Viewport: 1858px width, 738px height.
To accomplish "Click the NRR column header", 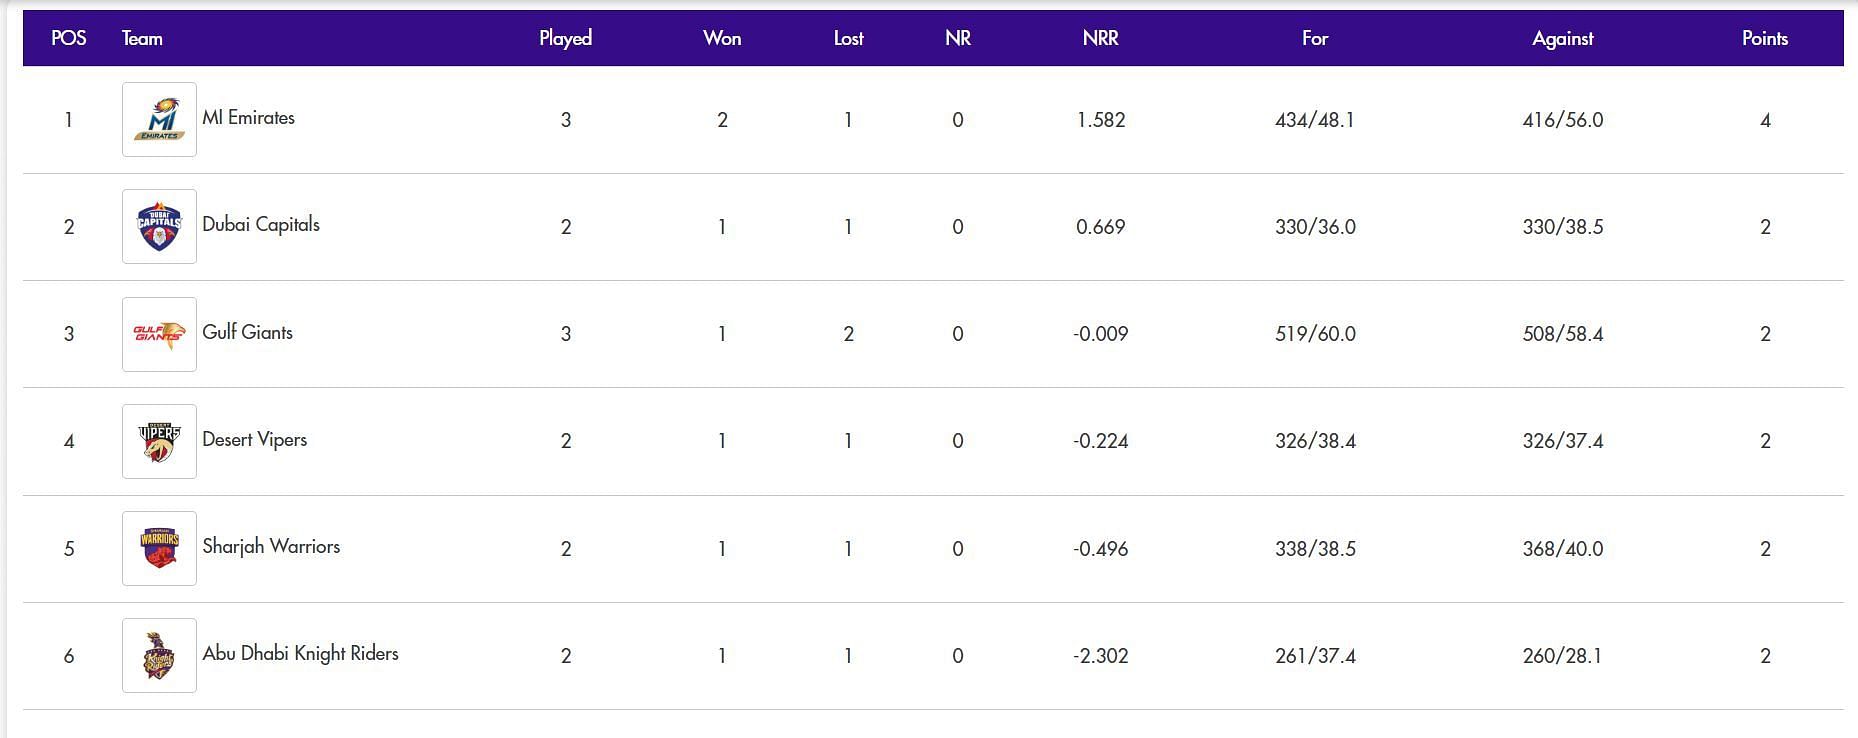I will tap(1100, 38).
